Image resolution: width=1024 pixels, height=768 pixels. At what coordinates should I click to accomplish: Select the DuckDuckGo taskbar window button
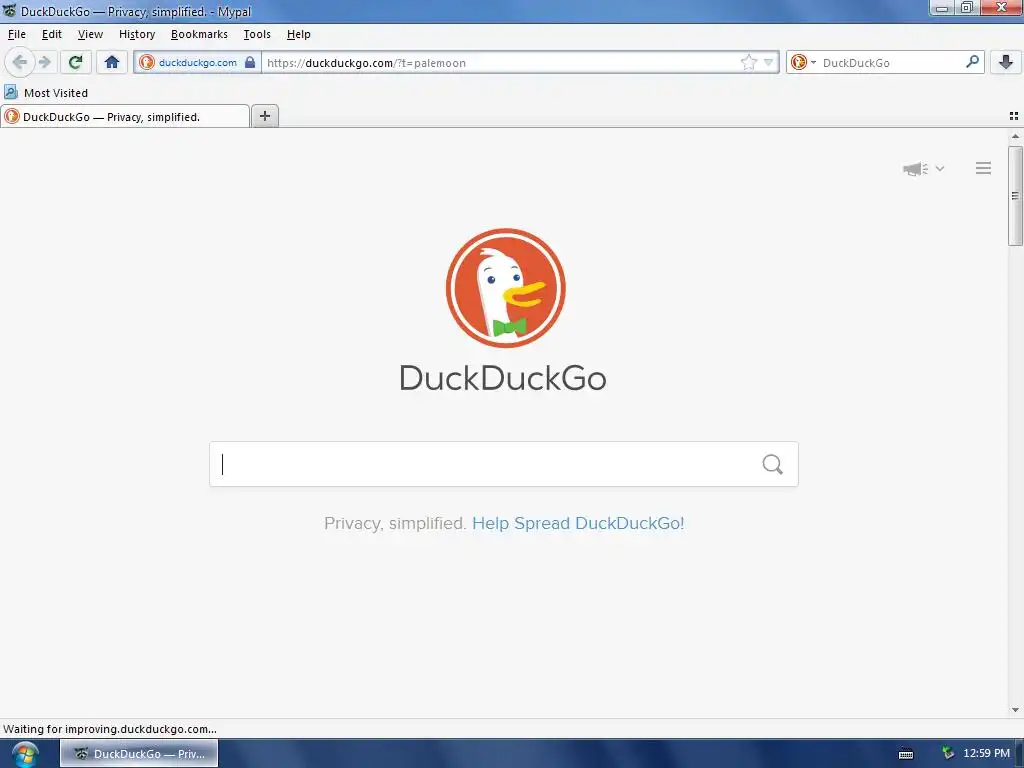tap(139, 754)
